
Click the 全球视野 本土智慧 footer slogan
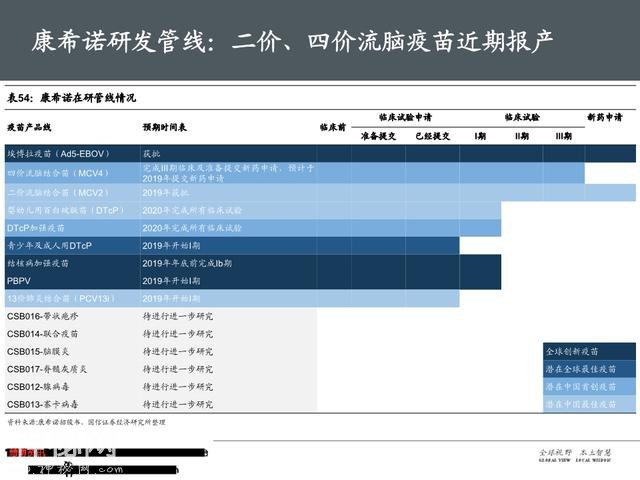point(575,453)
